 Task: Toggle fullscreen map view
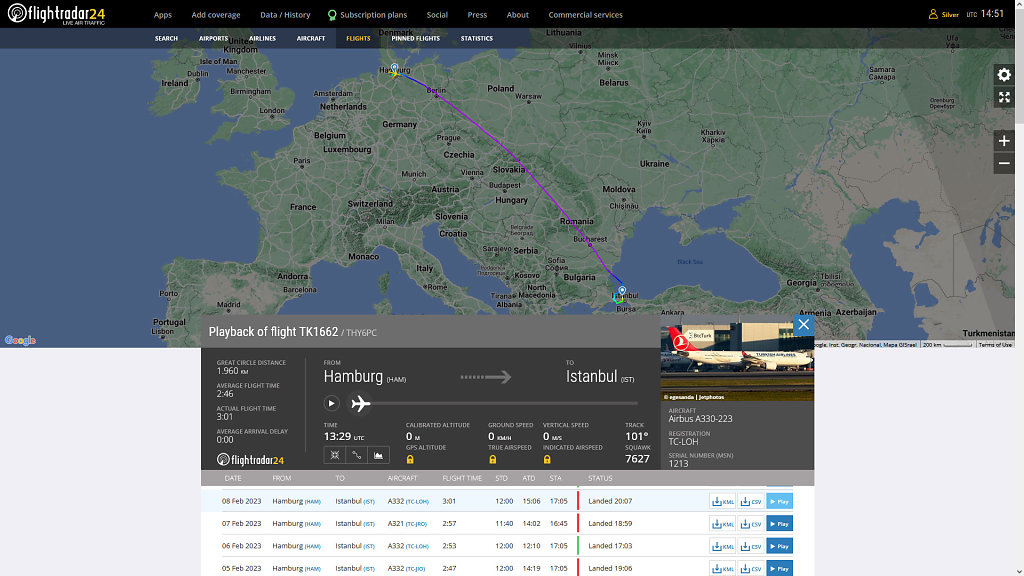pos(1004,97)
